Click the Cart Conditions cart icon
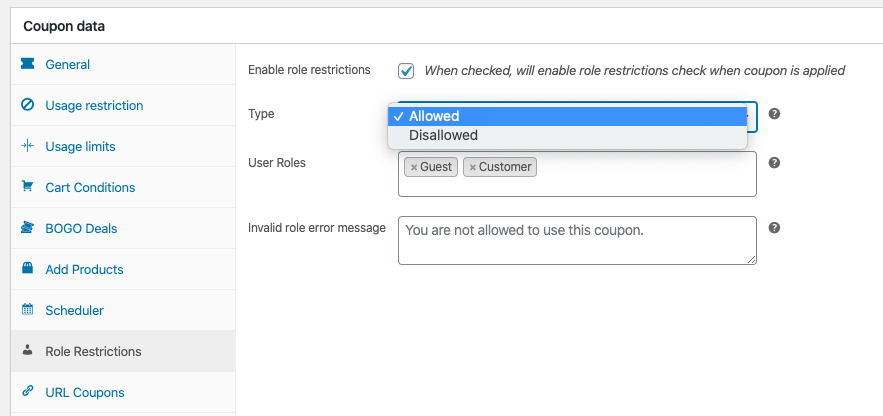This screenshot has height=416, width=883. 27,187
